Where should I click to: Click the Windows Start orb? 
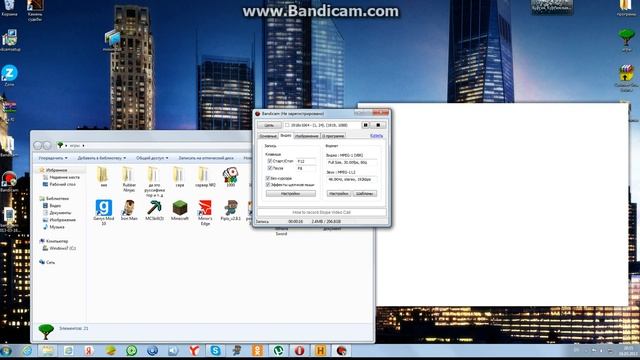pos(6,351)
